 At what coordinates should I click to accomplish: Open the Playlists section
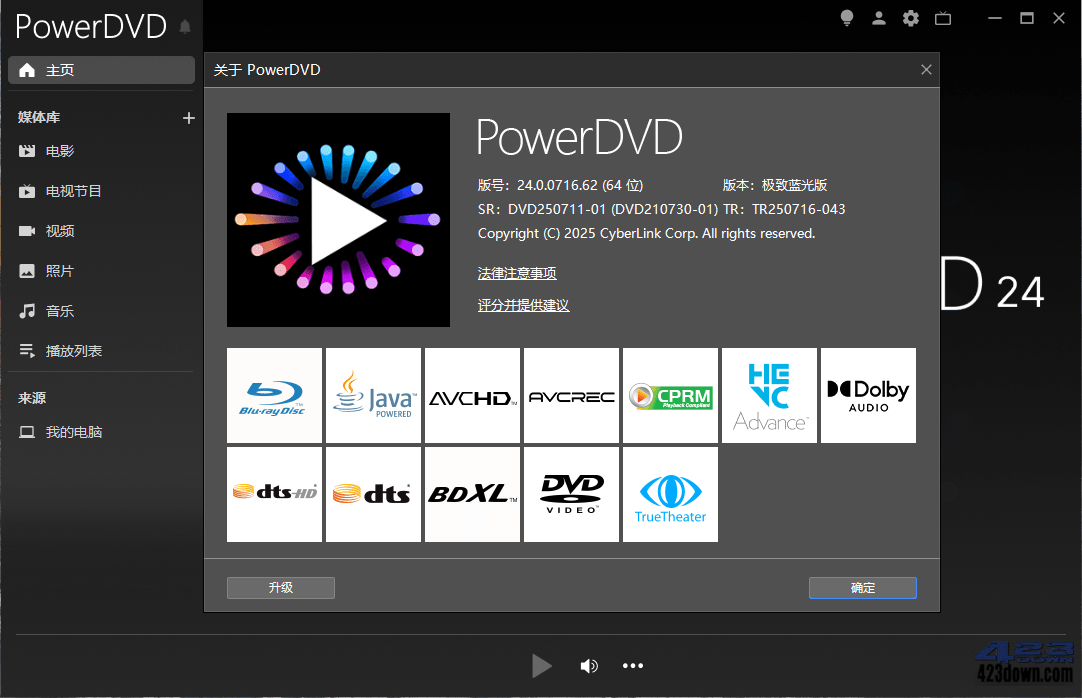tap(71, 350)
